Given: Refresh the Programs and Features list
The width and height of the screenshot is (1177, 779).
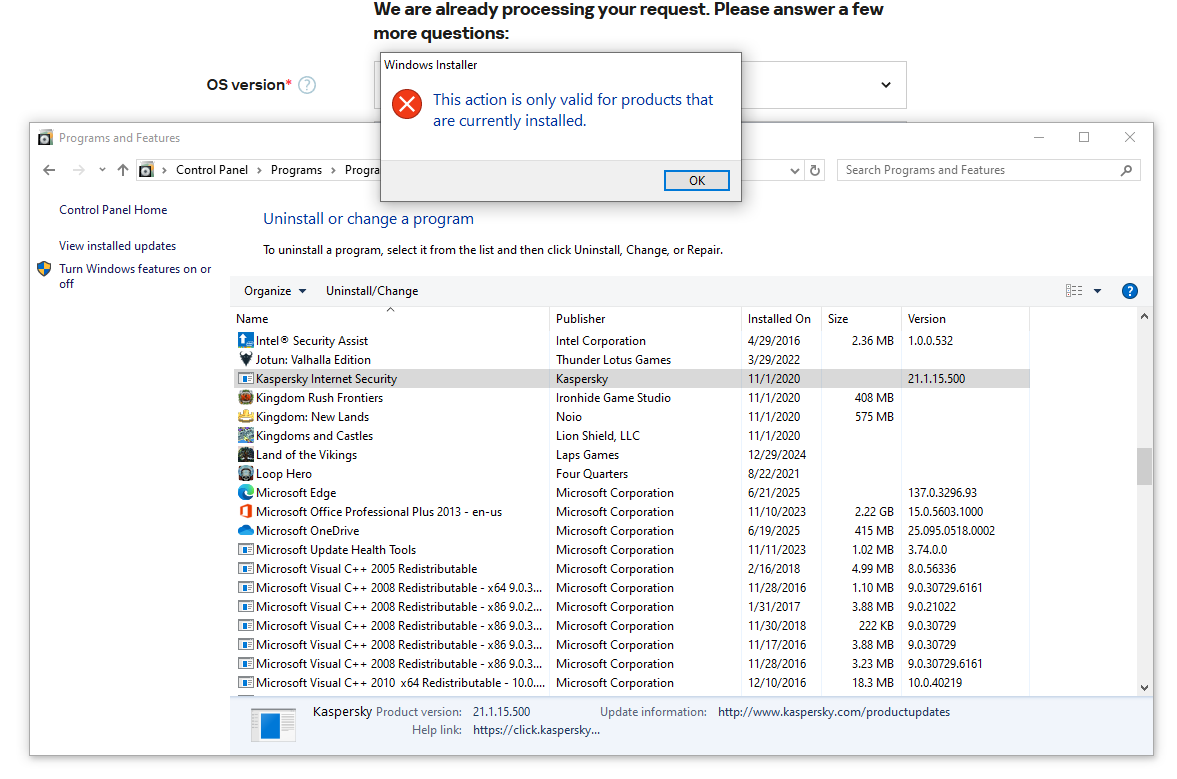Looking at the screenshot, I should point(815,170).
